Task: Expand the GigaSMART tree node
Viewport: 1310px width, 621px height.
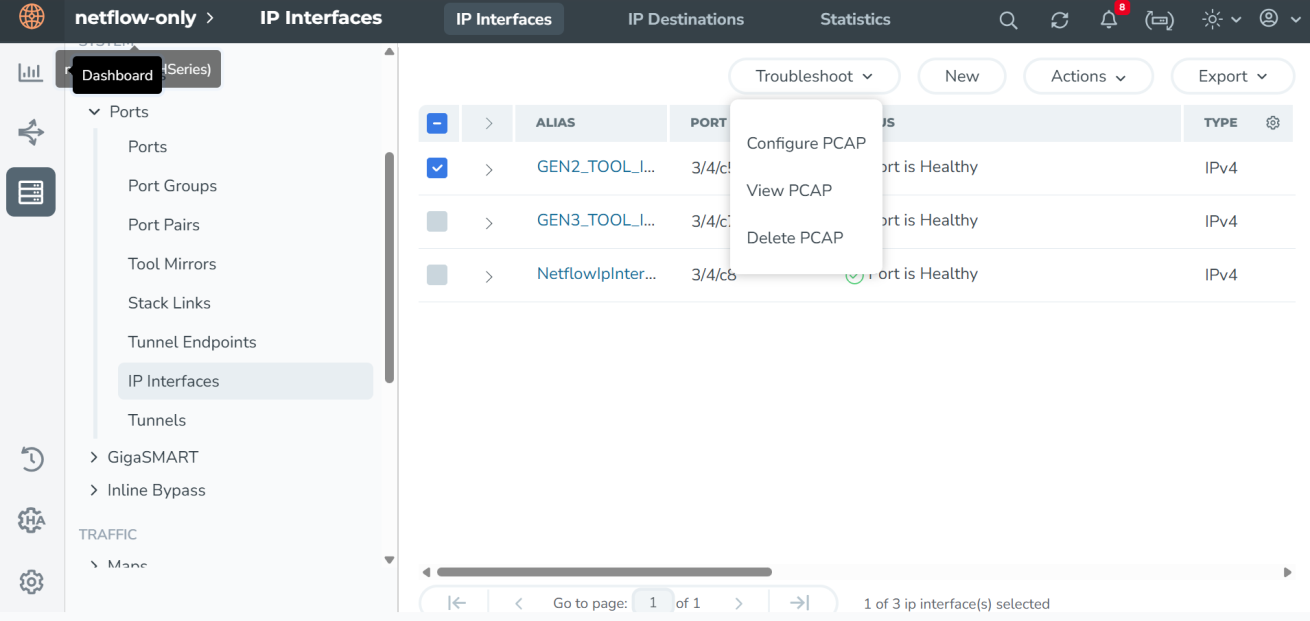Action: point(95,457)
